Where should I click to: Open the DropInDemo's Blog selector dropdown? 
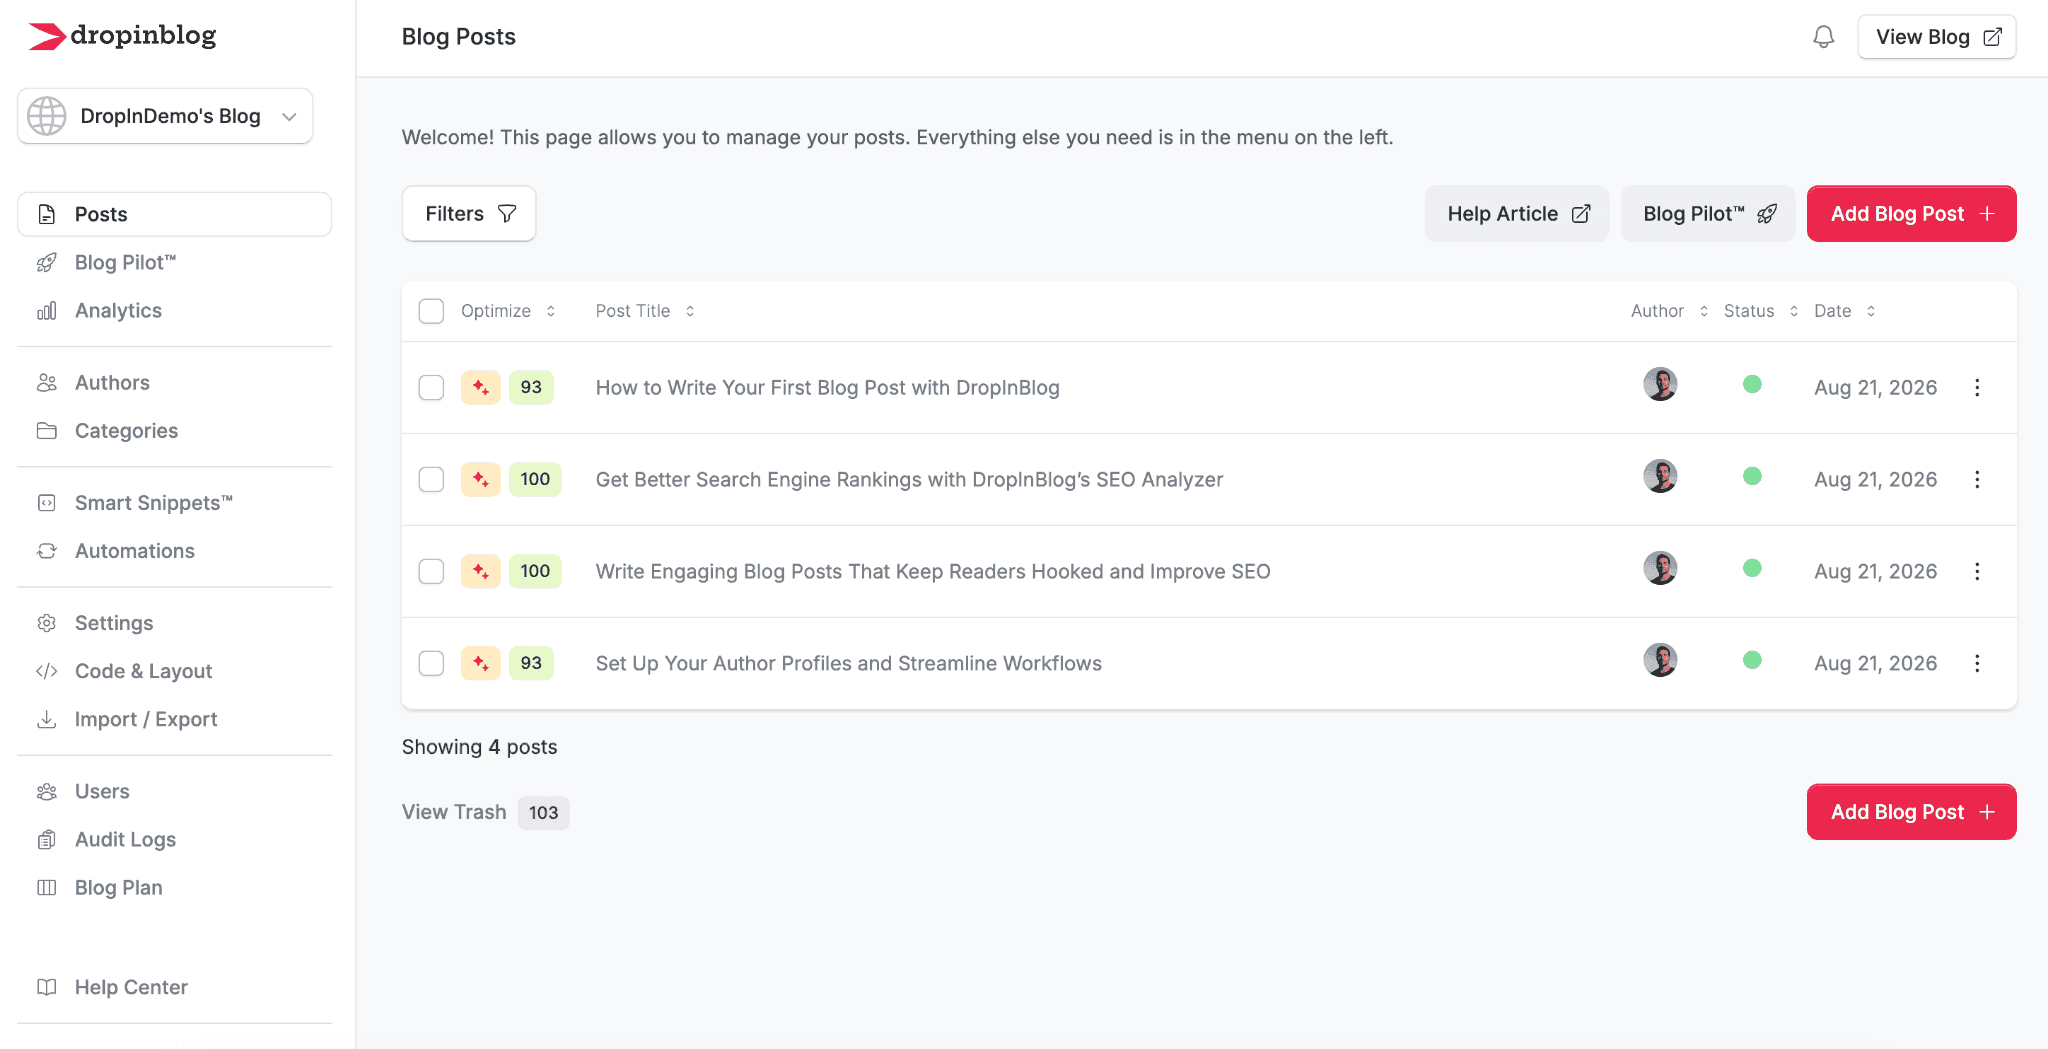(165, 116)
